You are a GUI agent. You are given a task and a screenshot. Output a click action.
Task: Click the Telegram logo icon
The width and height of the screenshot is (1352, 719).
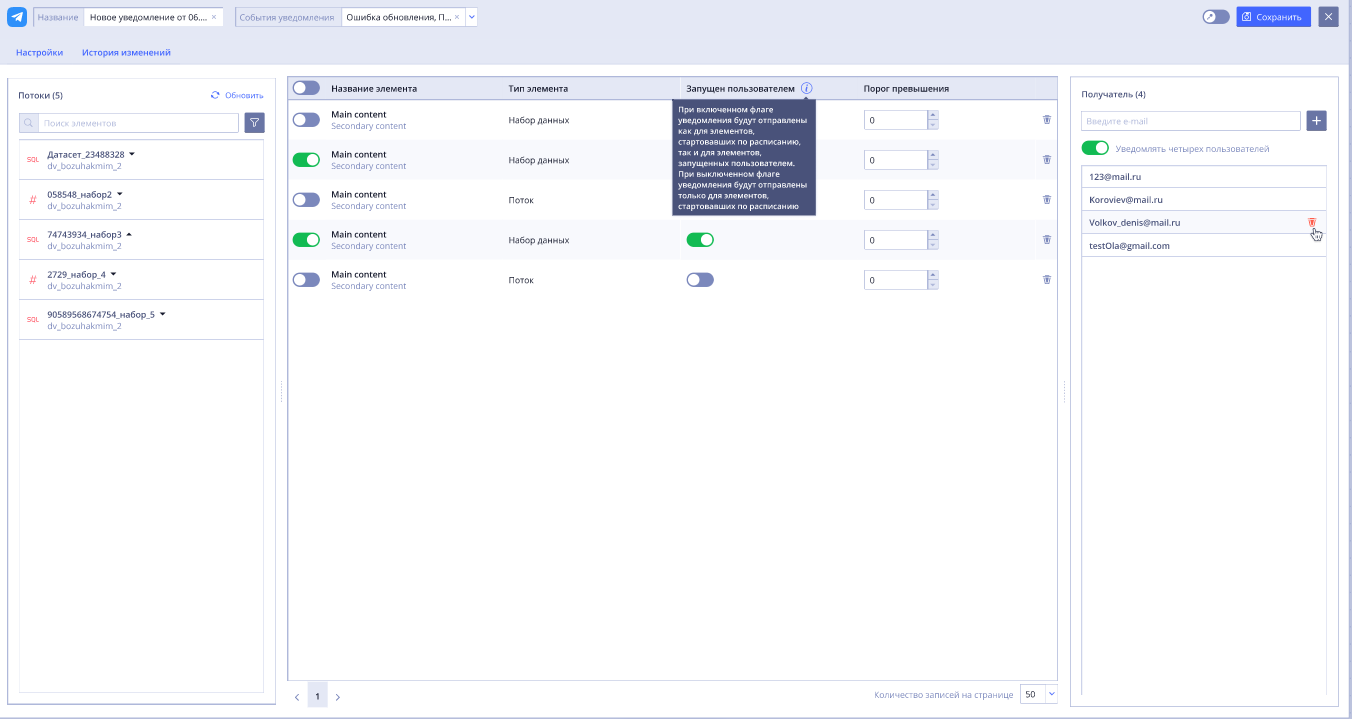[x=17, y=17]
